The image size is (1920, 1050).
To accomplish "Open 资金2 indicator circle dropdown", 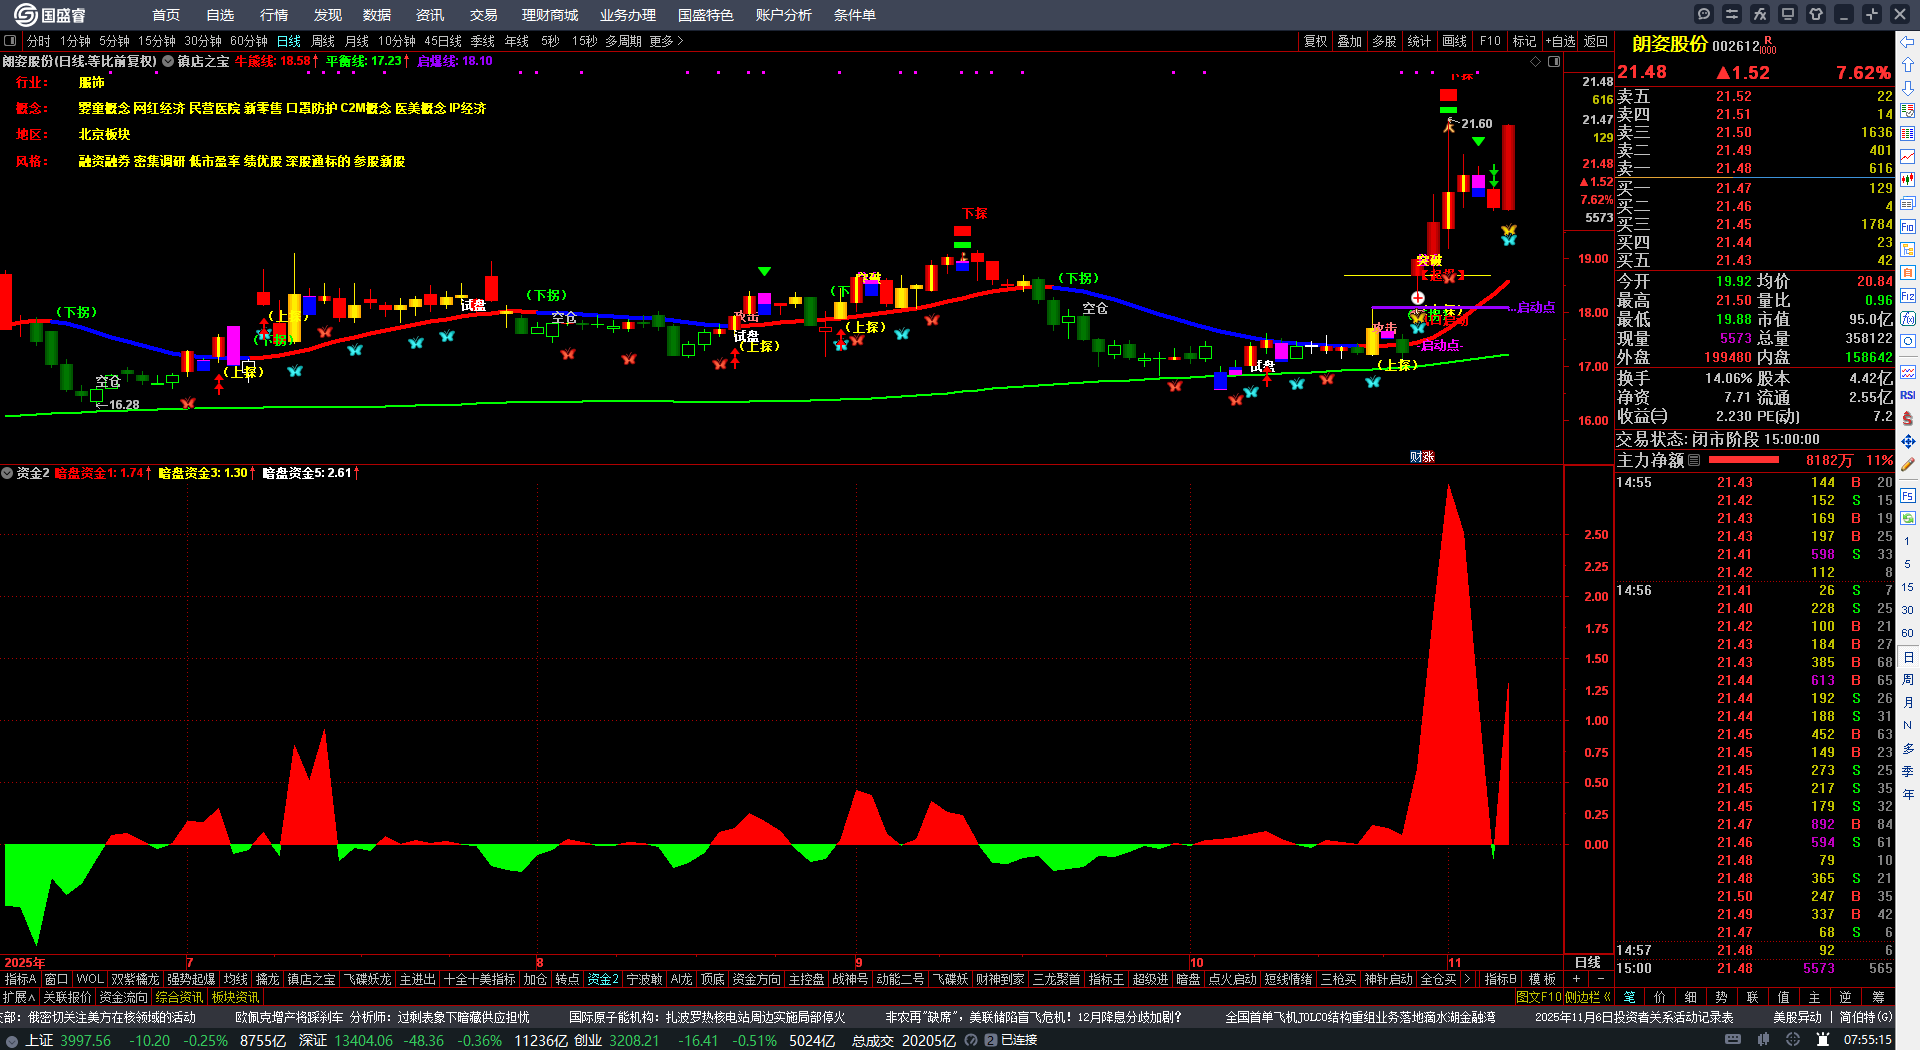I will tap(7, 473).
